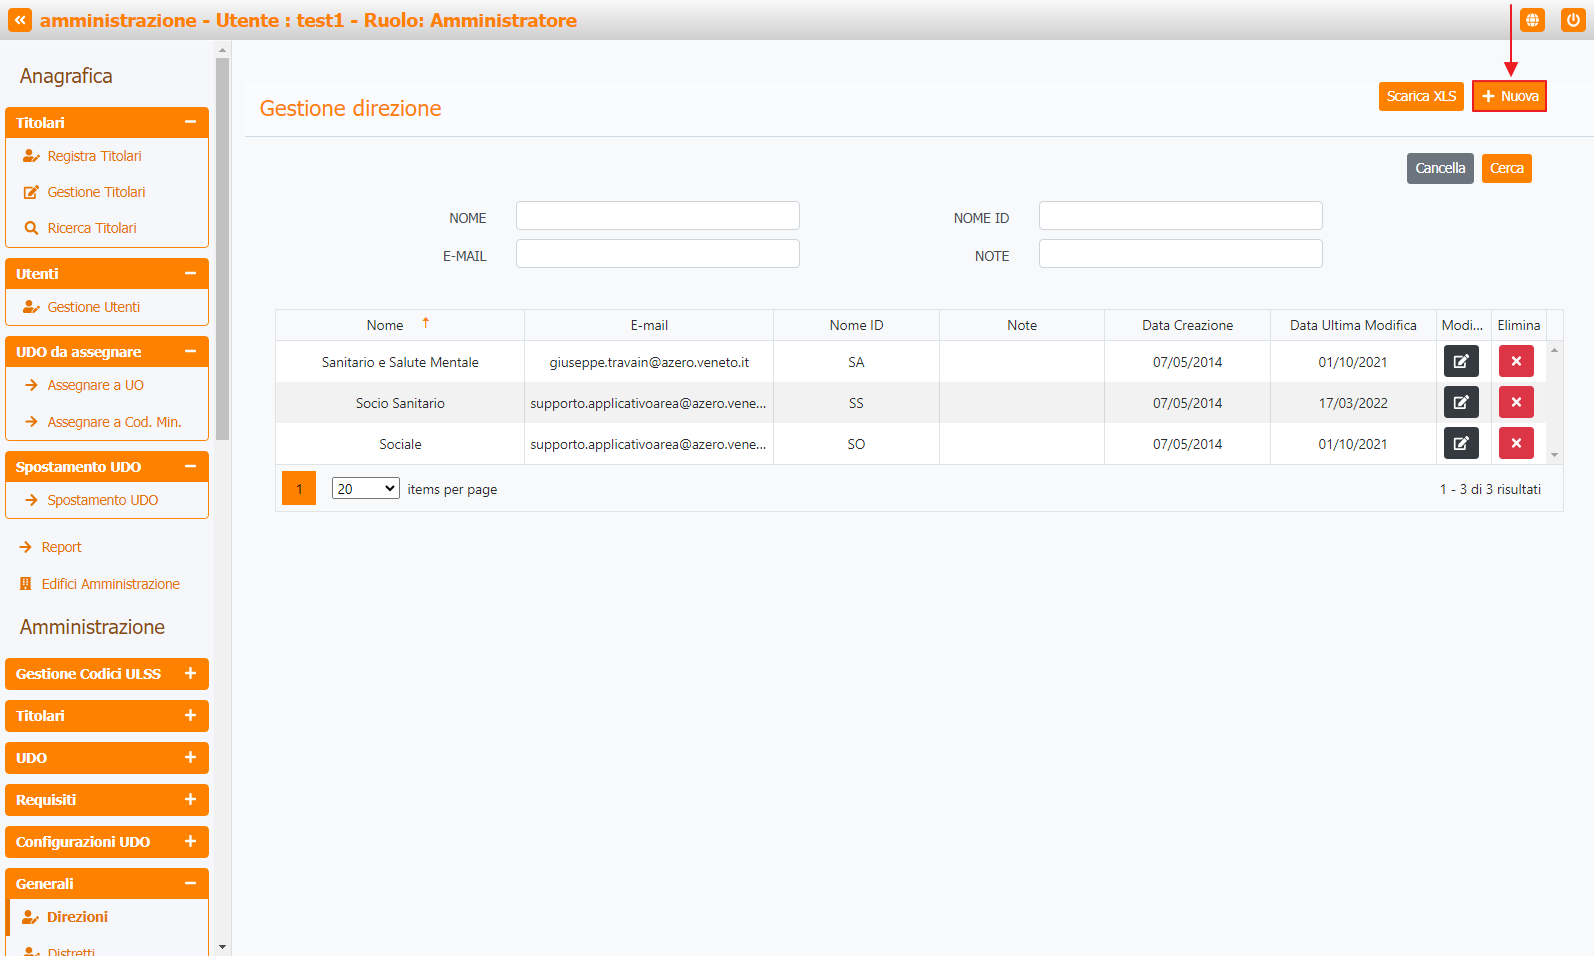1594x956 pixels.
Task: Click the Nuova button
Action: click(x=1509, y=96)
